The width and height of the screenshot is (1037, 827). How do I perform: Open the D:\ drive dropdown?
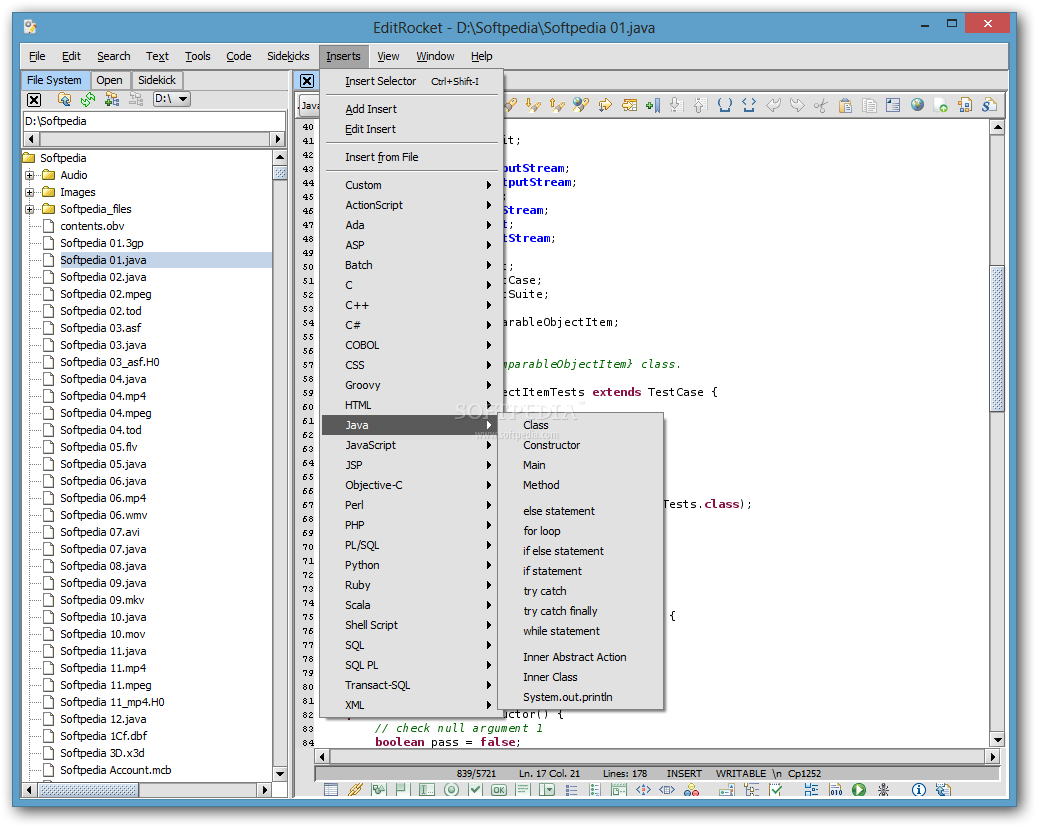(x=171, y=99)
